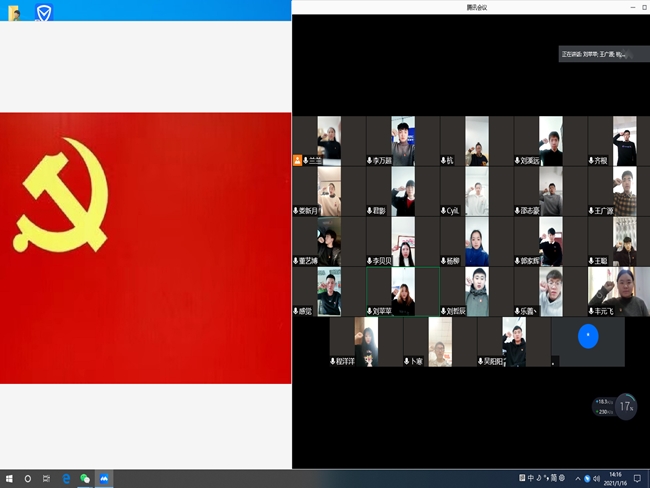Image resolution: width=650 pixels, height=488 pixels.
Task: Click the microphone icon beside 程洋洋
Action: pyautogui.click(x=332, y=361)
